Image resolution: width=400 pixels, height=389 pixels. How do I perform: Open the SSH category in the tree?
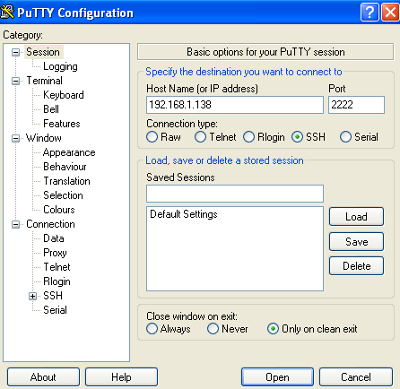point(53,296)
